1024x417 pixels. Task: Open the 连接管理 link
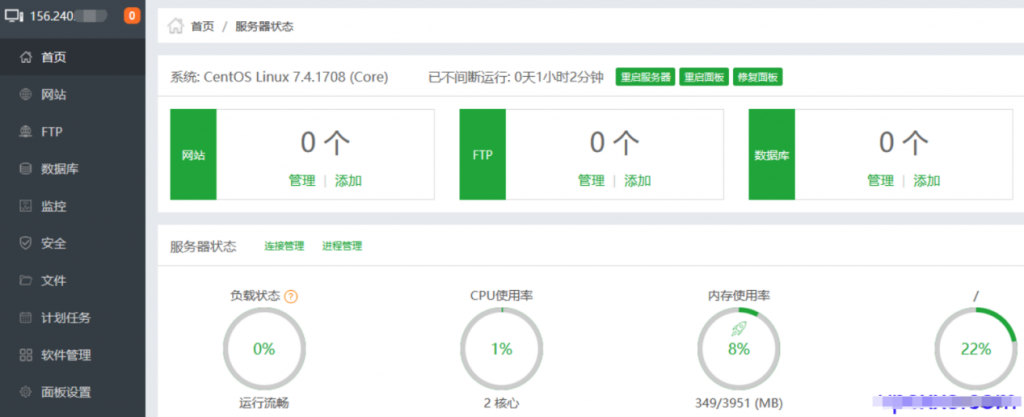click(283, 246)
